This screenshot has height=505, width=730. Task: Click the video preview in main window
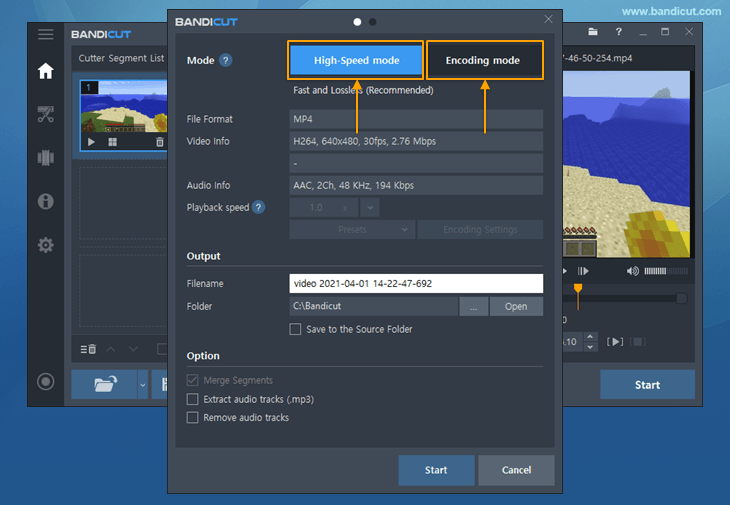(626, 164)
